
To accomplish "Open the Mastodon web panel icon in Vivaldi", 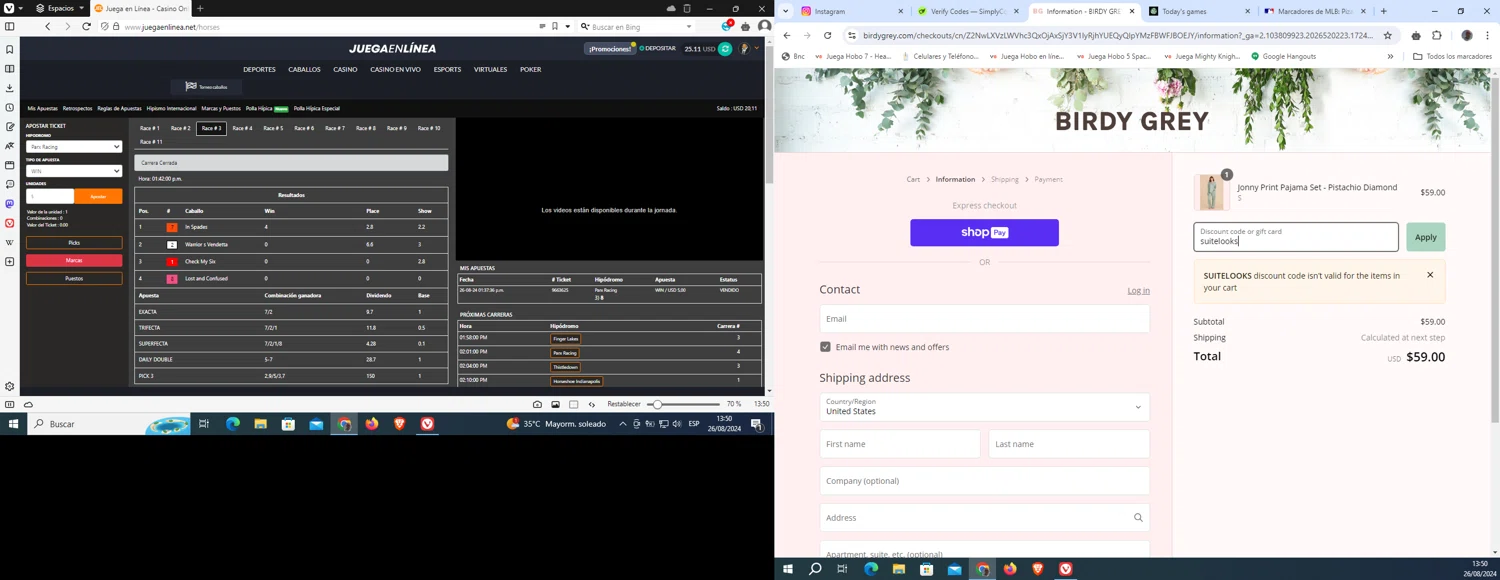I will tap(10, 204).
